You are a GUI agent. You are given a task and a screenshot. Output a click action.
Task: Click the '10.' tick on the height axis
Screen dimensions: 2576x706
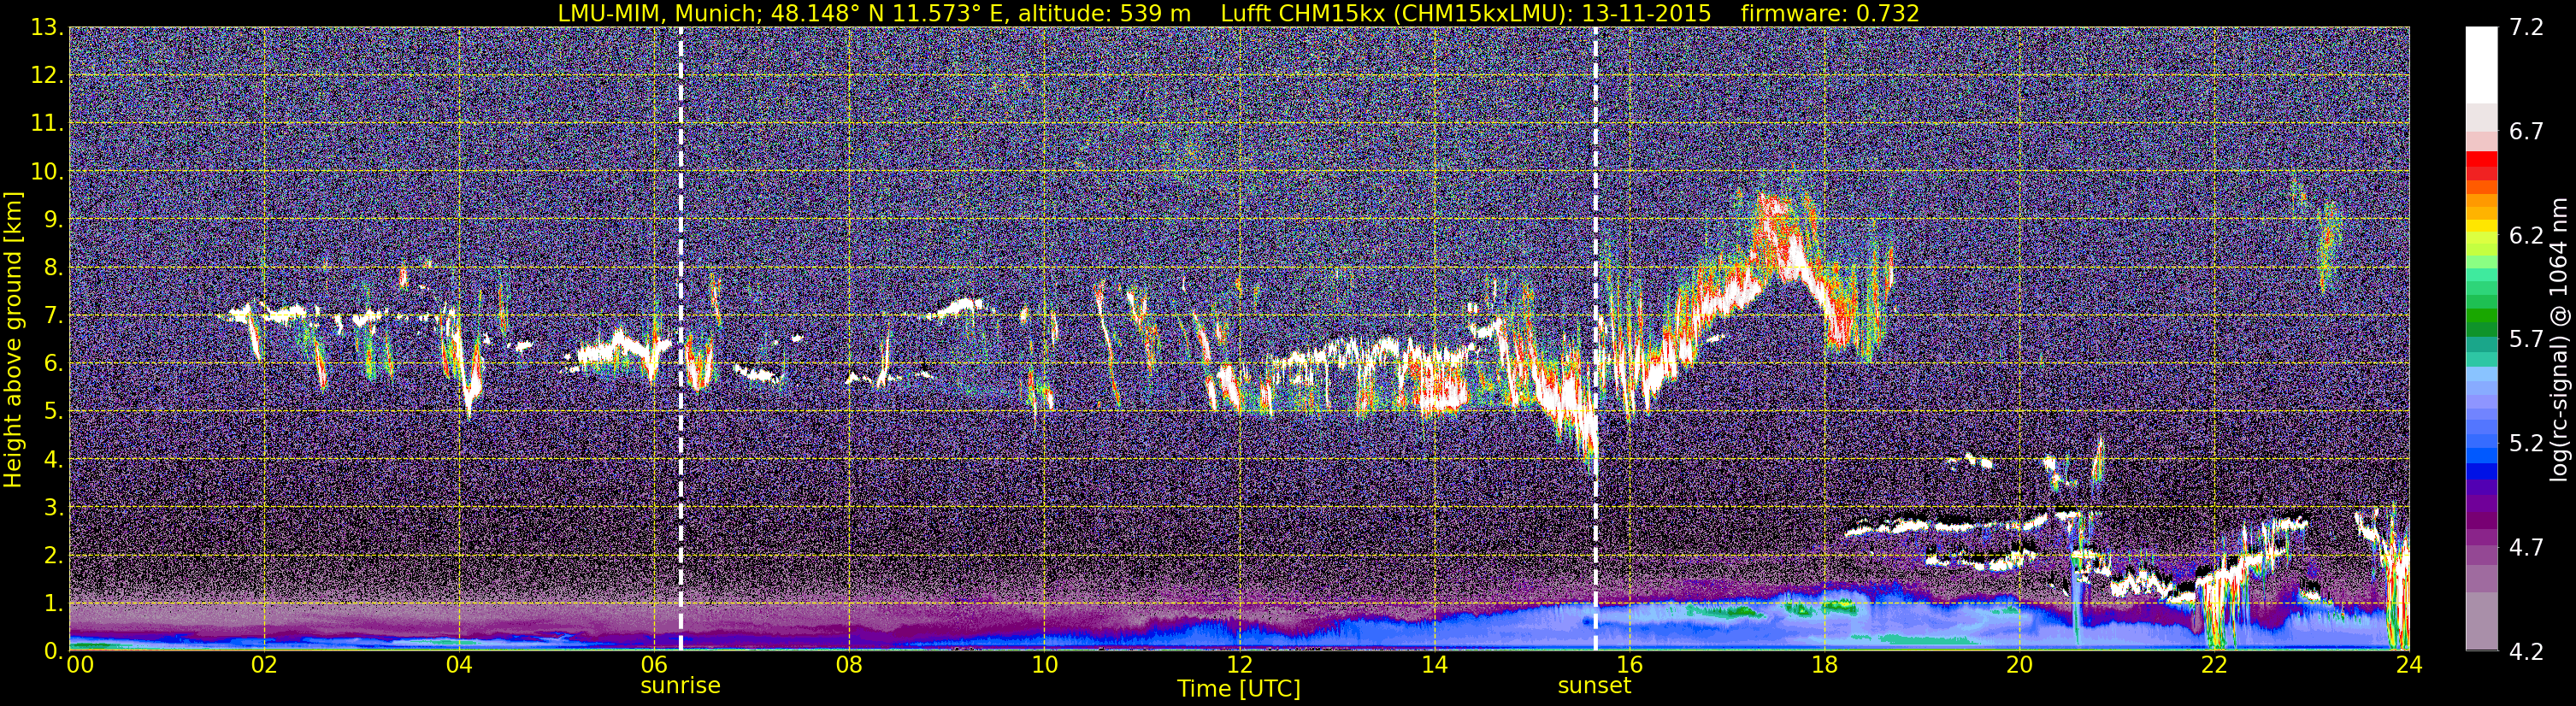(47, 171)
